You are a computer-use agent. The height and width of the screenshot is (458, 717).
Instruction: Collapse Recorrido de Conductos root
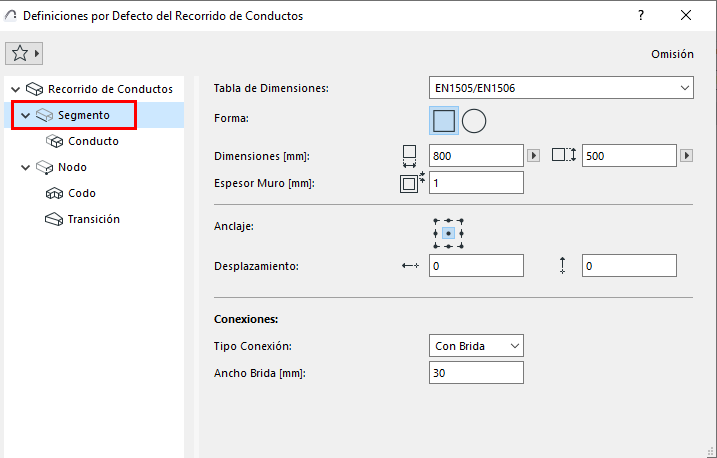(x=14, y=89)
